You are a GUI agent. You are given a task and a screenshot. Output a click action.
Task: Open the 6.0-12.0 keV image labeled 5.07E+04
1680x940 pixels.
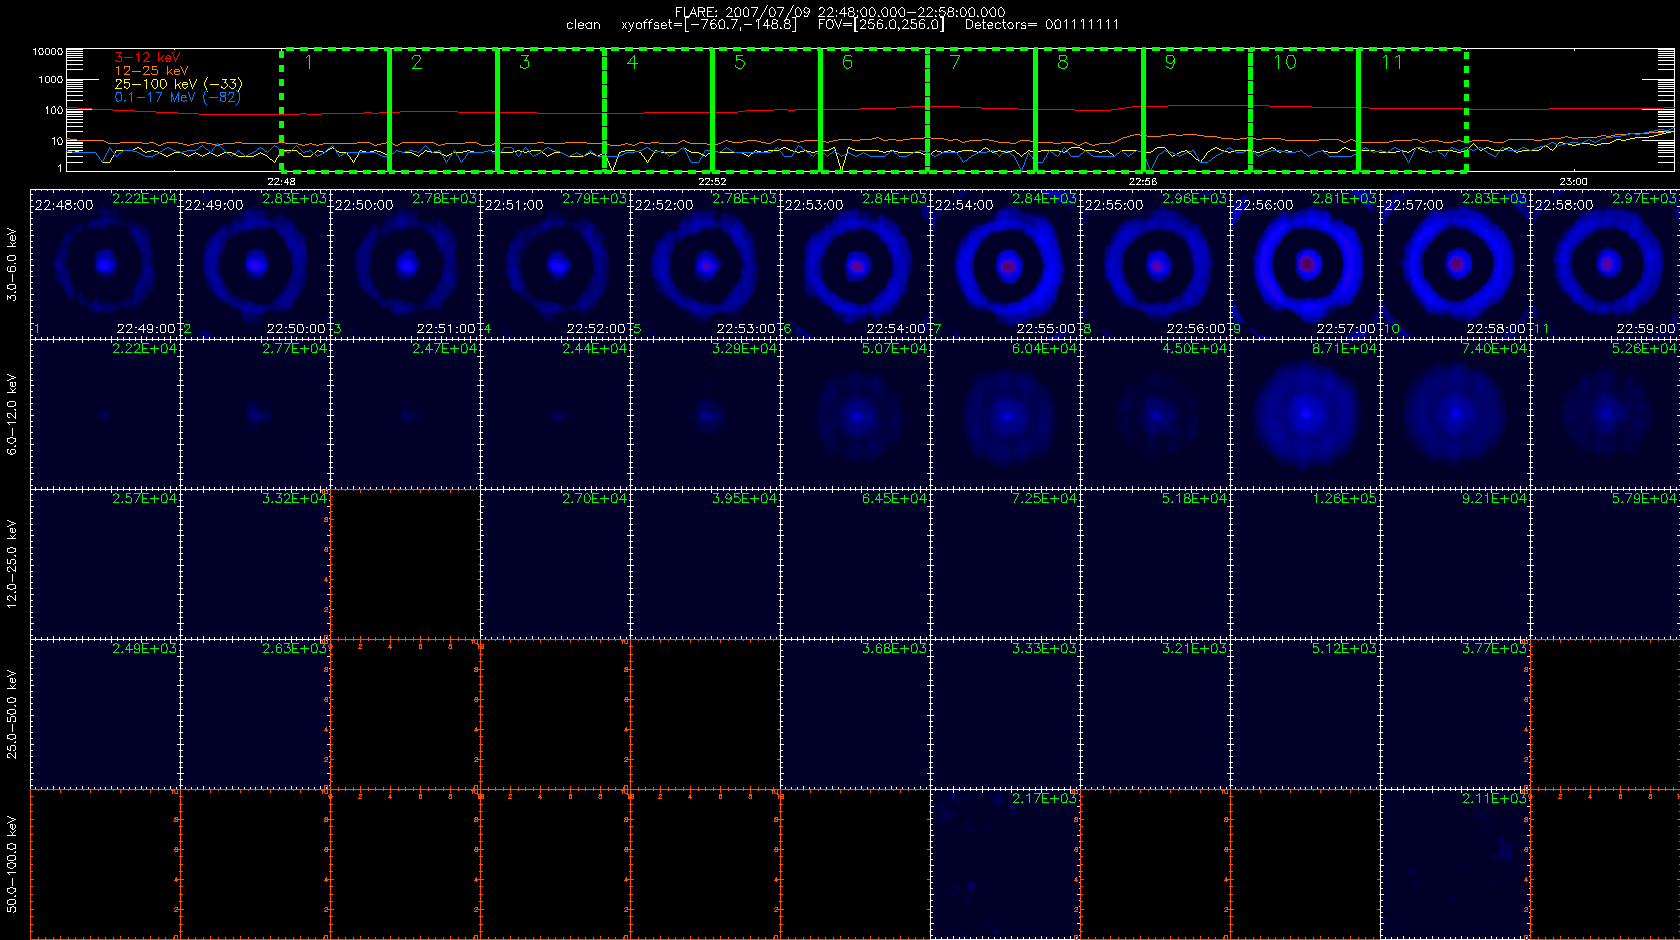855,414
